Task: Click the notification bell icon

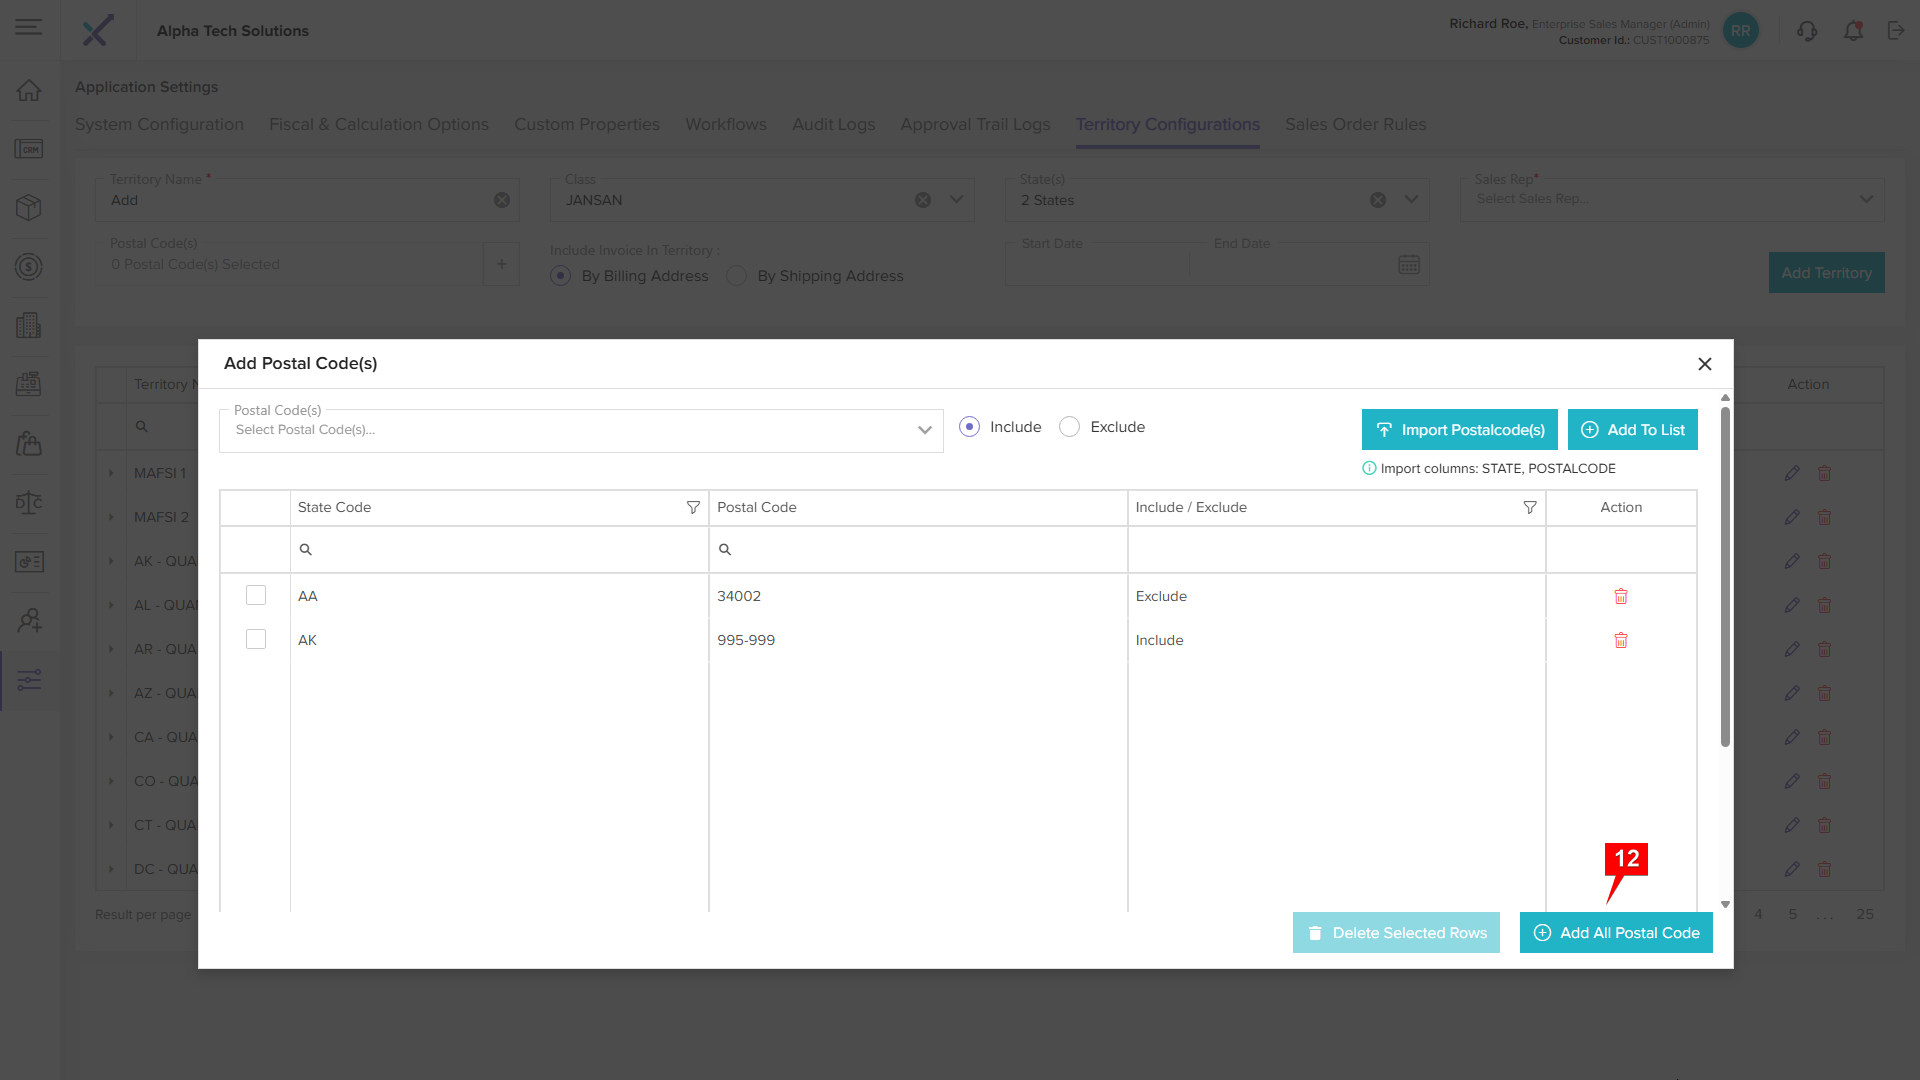Action: click(x=1853, y=31)
